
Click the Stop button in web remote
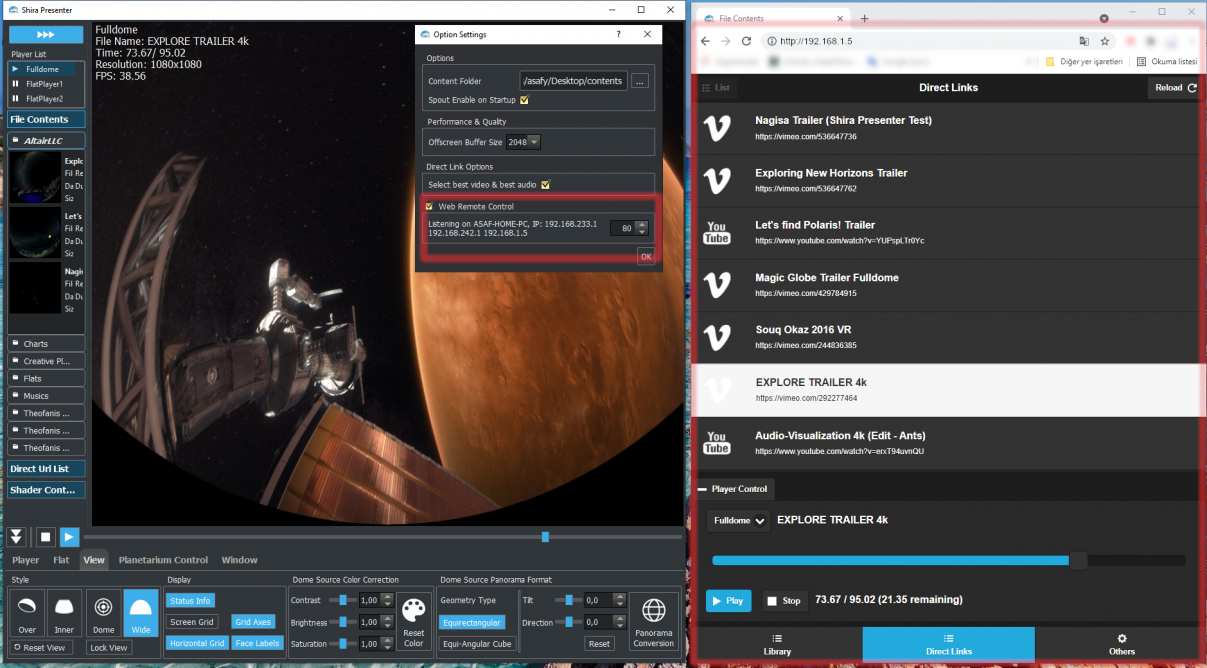[783, 600]
